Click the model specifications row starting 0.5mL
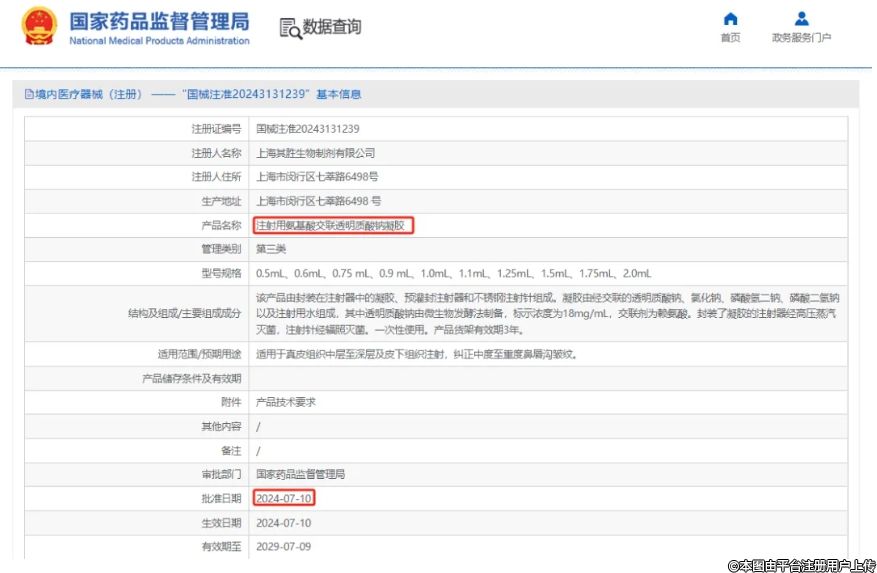The image size is (877, 573). pyautogui.click(x=453, y=273)
